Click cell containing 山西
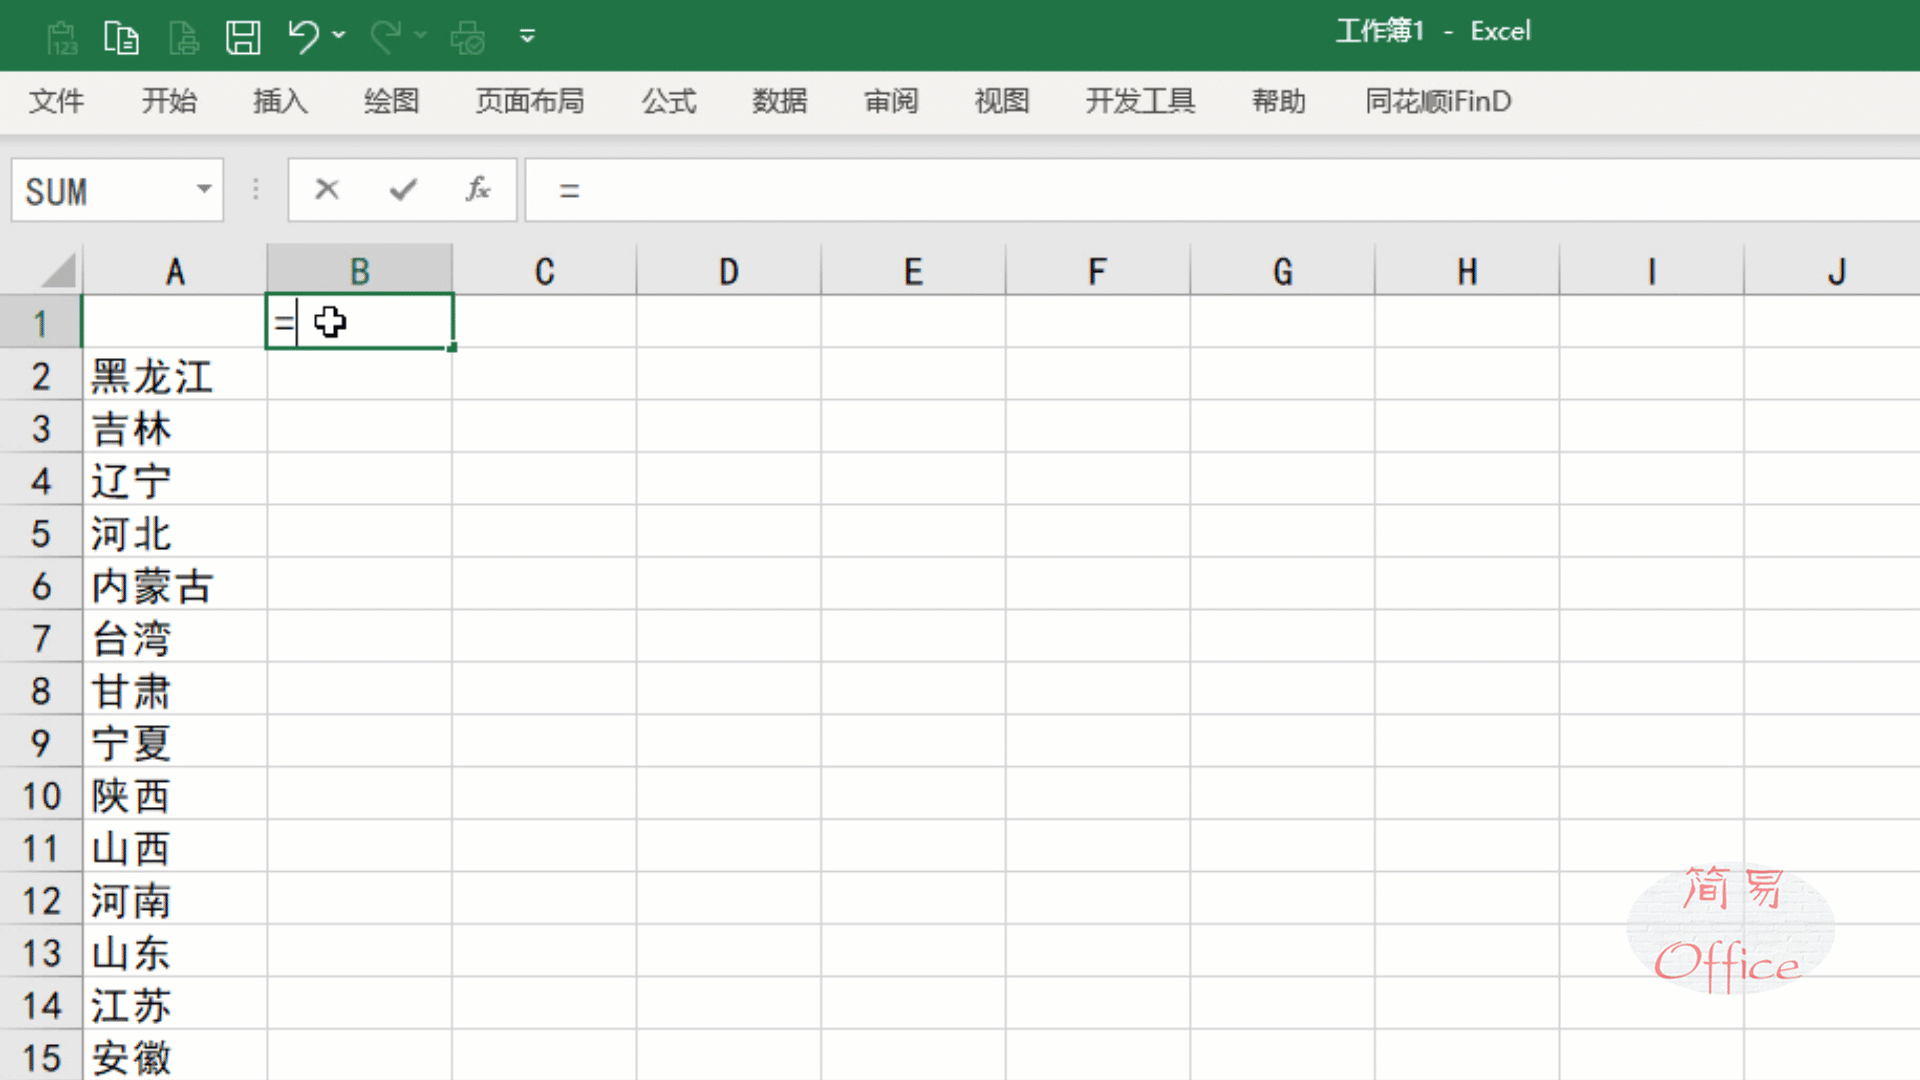This screenshot has height=1080, width=1920. pos(175,847)
